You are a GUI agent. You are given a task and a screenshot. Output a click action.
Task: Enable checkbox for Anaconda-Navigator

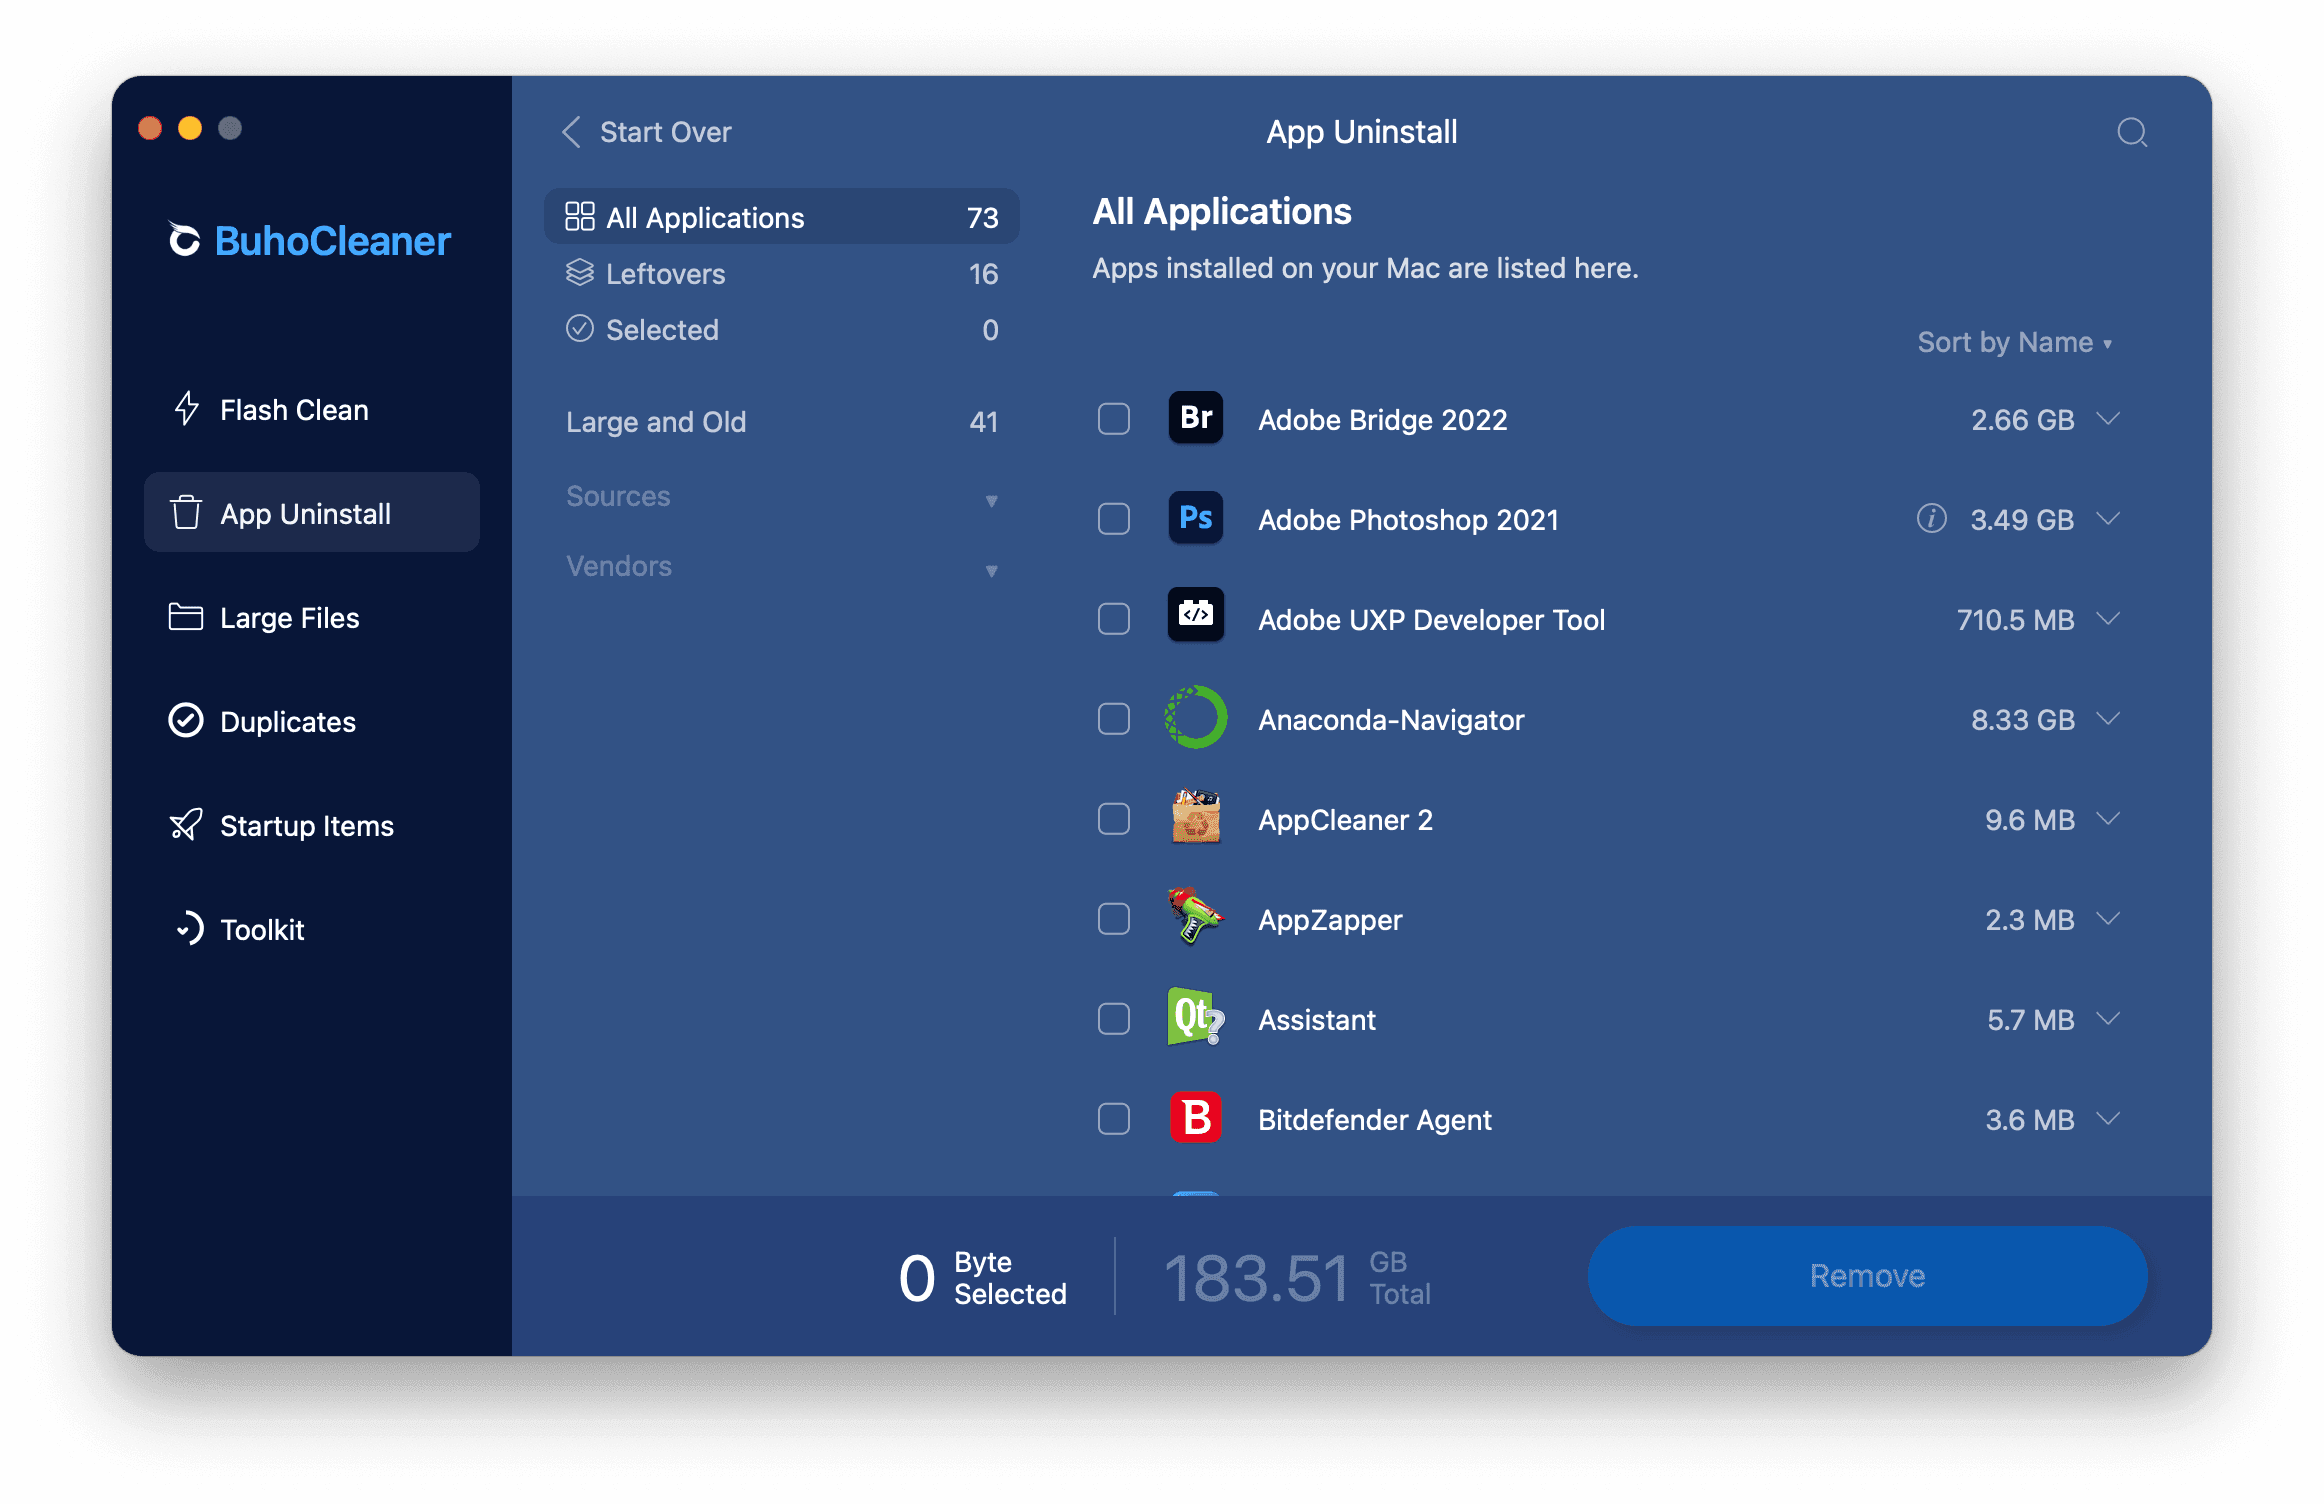(1113, 720)
